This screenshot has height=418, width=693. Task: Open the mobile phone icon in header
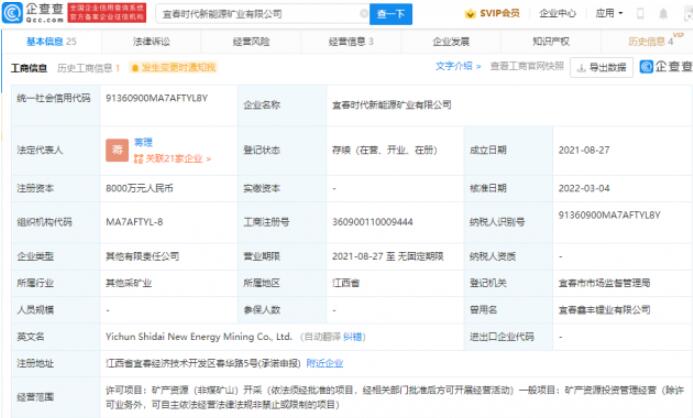[640, 14]
